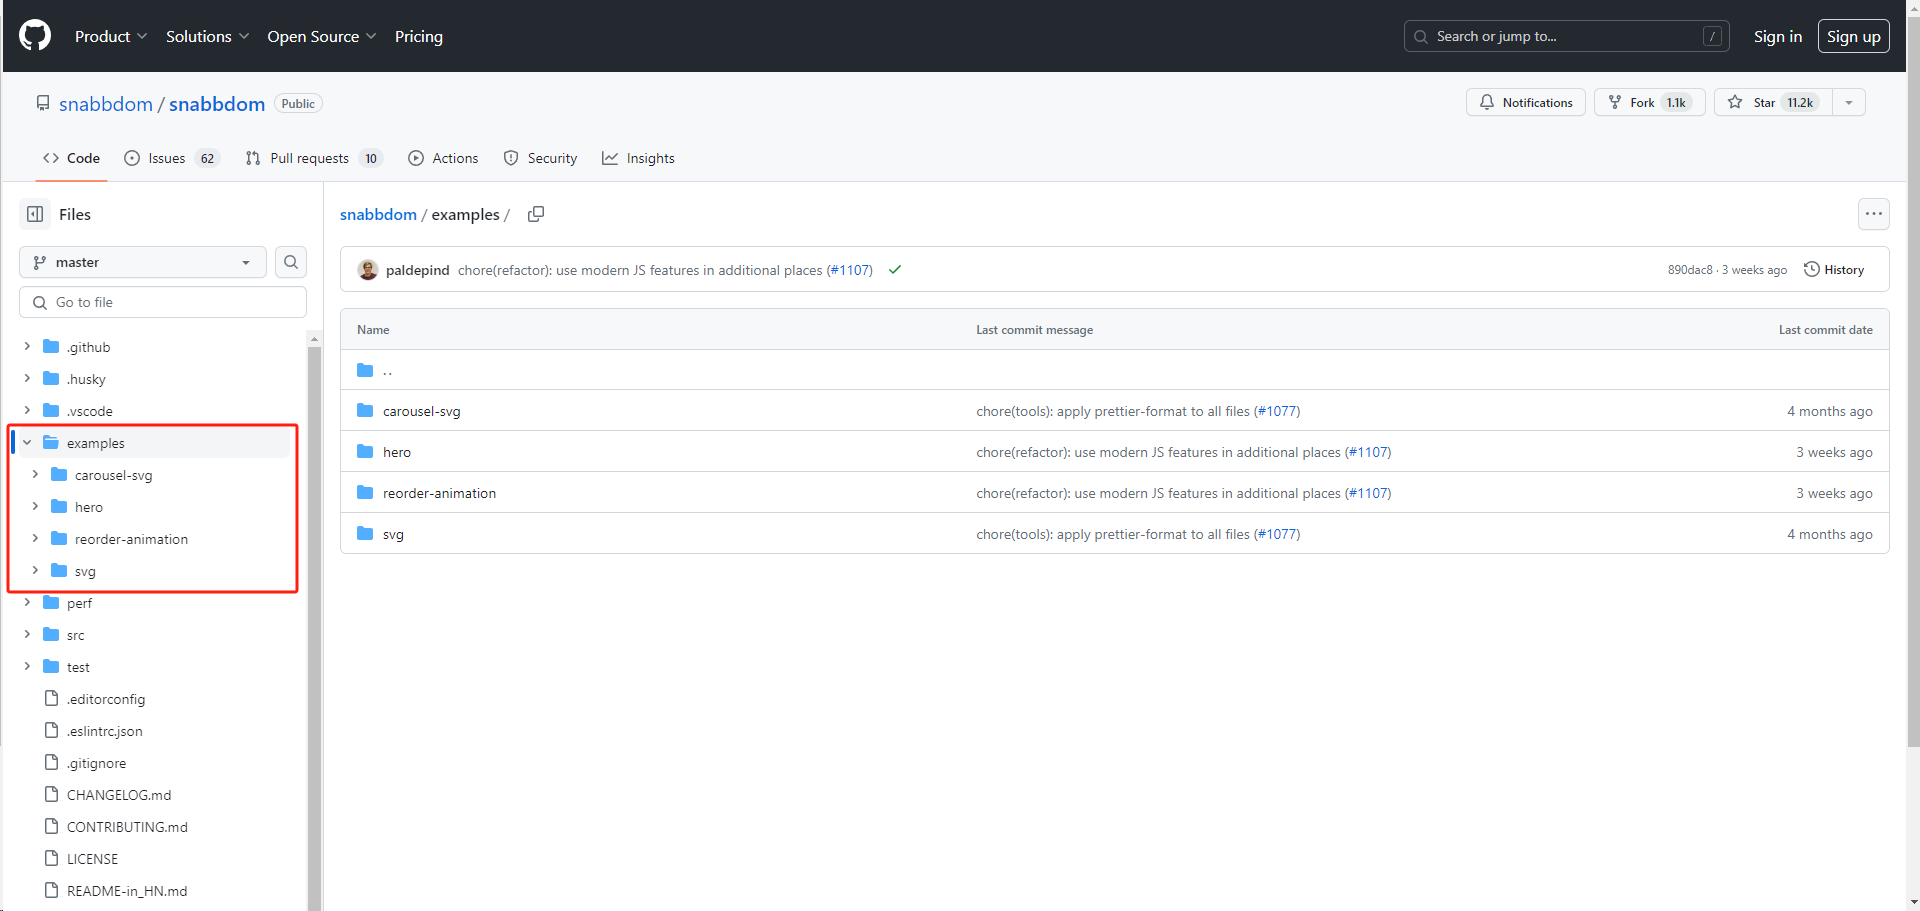This screenshot has width=1920, height=911.
Task: Click the carousel-svg folder icon in table
Action: pos(365,411)
